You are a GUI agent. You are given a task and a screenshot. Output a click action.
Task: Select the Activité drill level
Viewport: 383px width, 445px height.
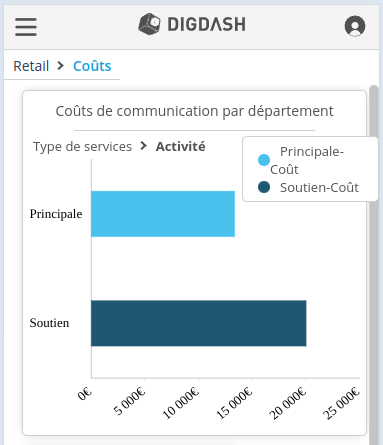tap(180, 147)
